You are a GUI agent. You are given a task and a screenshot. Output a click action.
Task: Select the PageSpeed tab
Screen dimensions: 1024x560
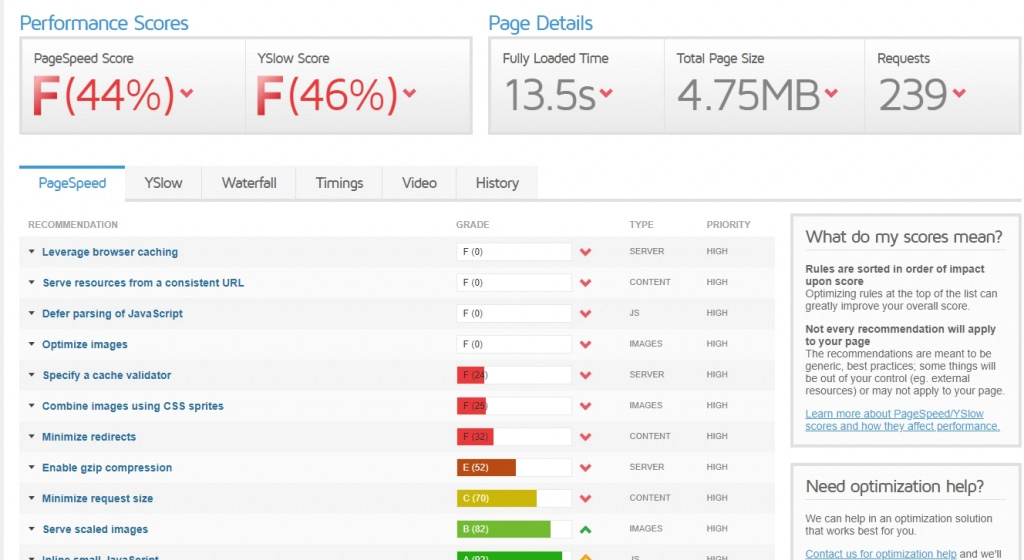click(x=72, y=183)
